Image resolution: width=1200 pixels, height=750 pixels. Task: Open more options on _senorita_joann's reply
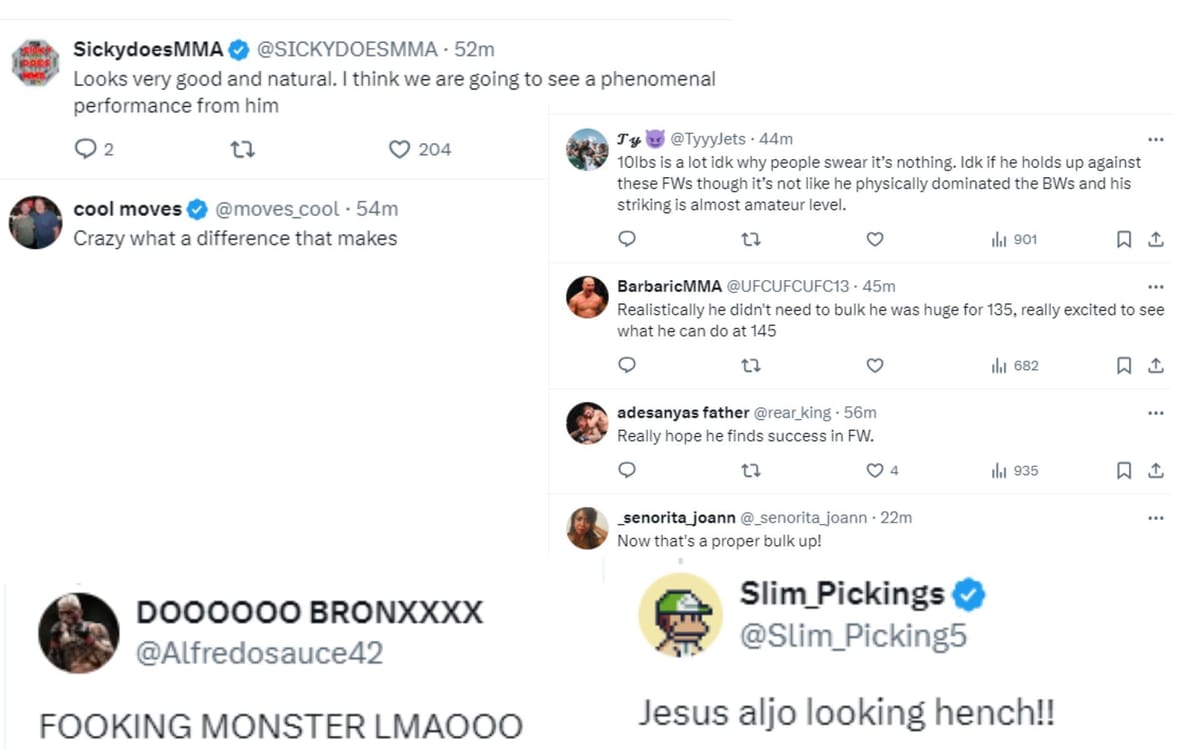pyautogui.click(x=1156, y=518)
